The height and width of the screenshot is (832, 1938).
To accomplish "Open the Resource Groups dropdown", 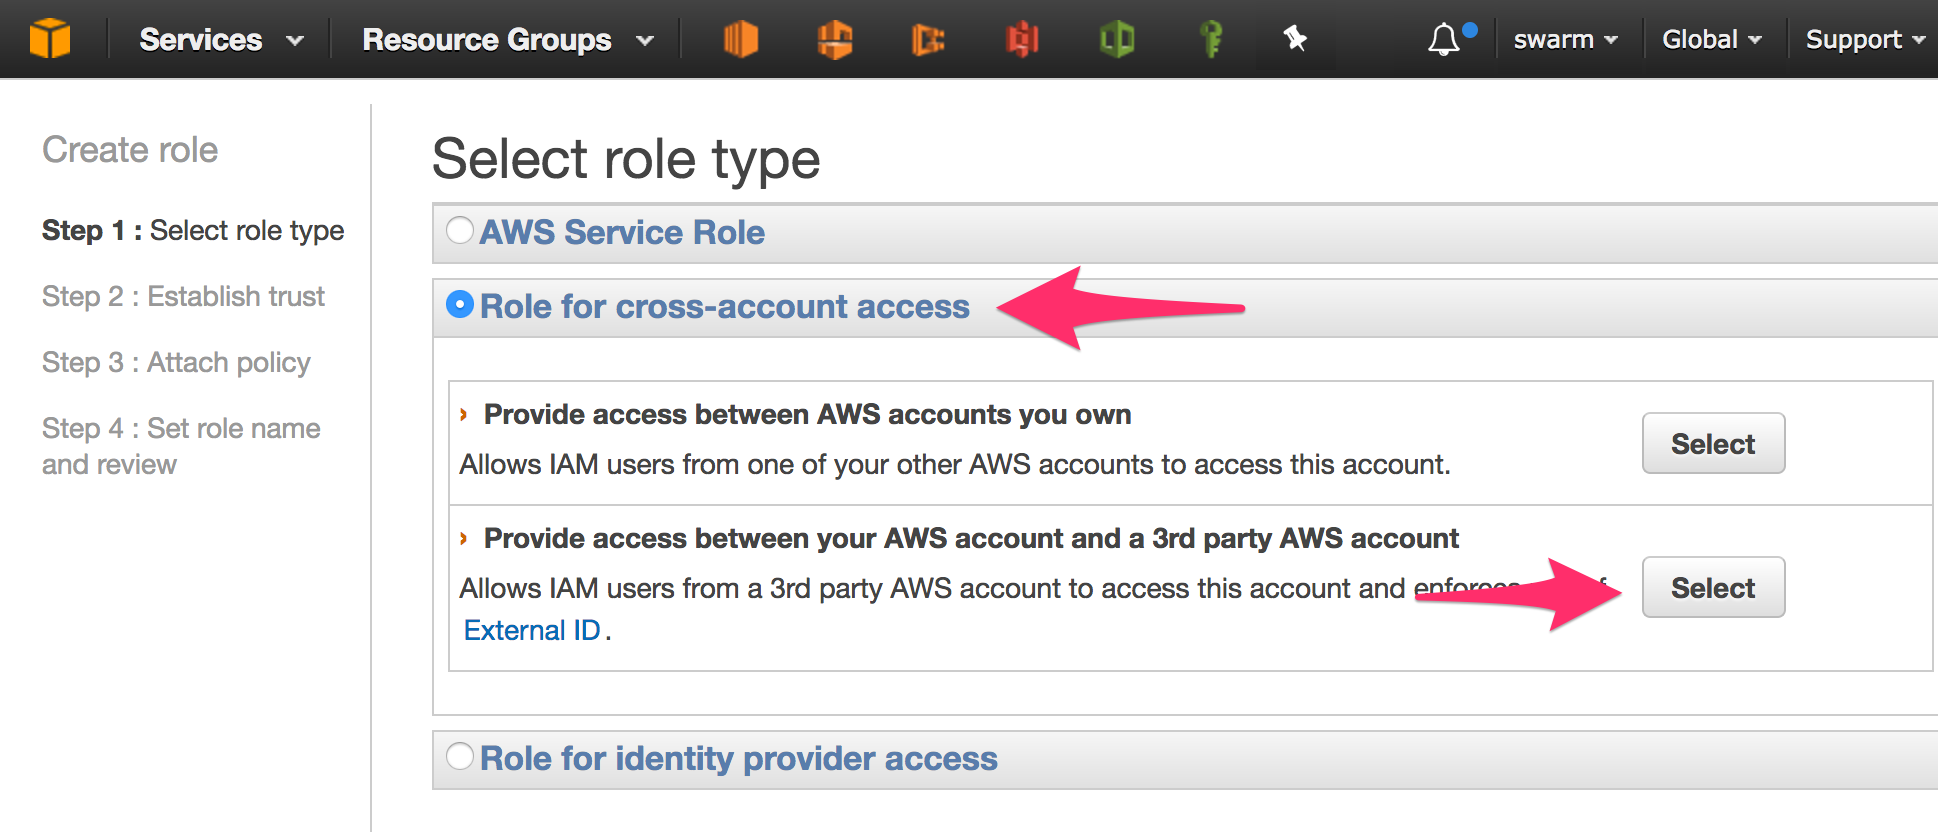I will click(x=508, y=40).
